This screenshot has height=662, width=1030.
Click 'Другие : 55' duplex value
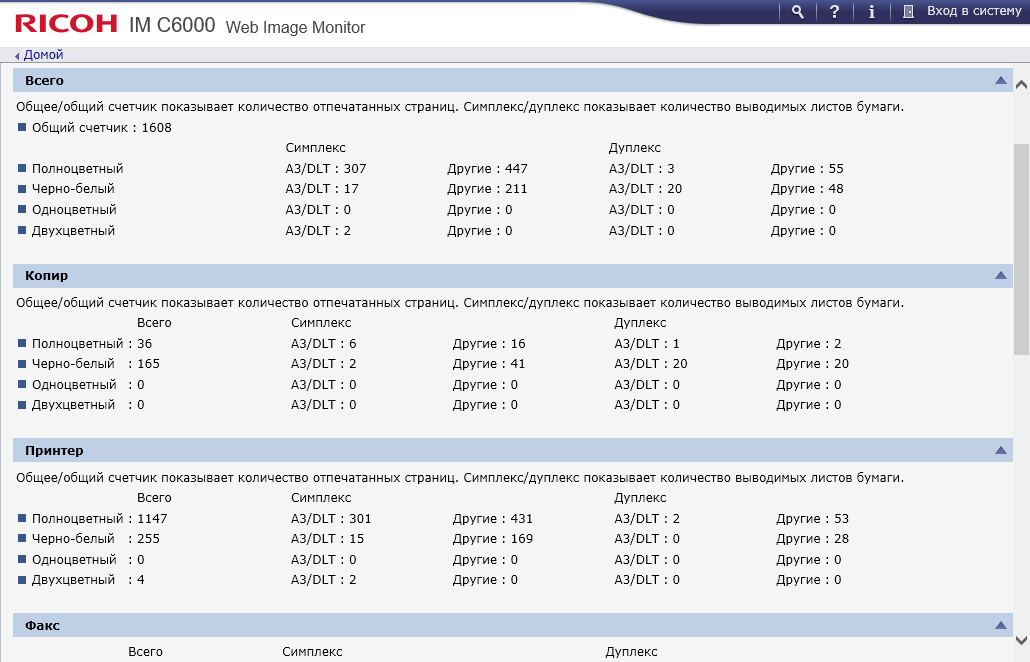(x=807, y=168)
